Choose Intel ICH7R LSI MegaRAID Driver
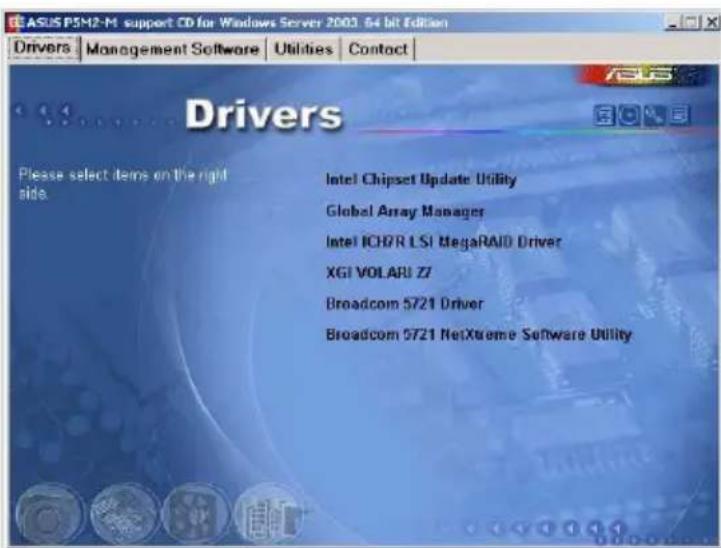The height and width of the screenshot is (548, 721). tap(443, 242)
